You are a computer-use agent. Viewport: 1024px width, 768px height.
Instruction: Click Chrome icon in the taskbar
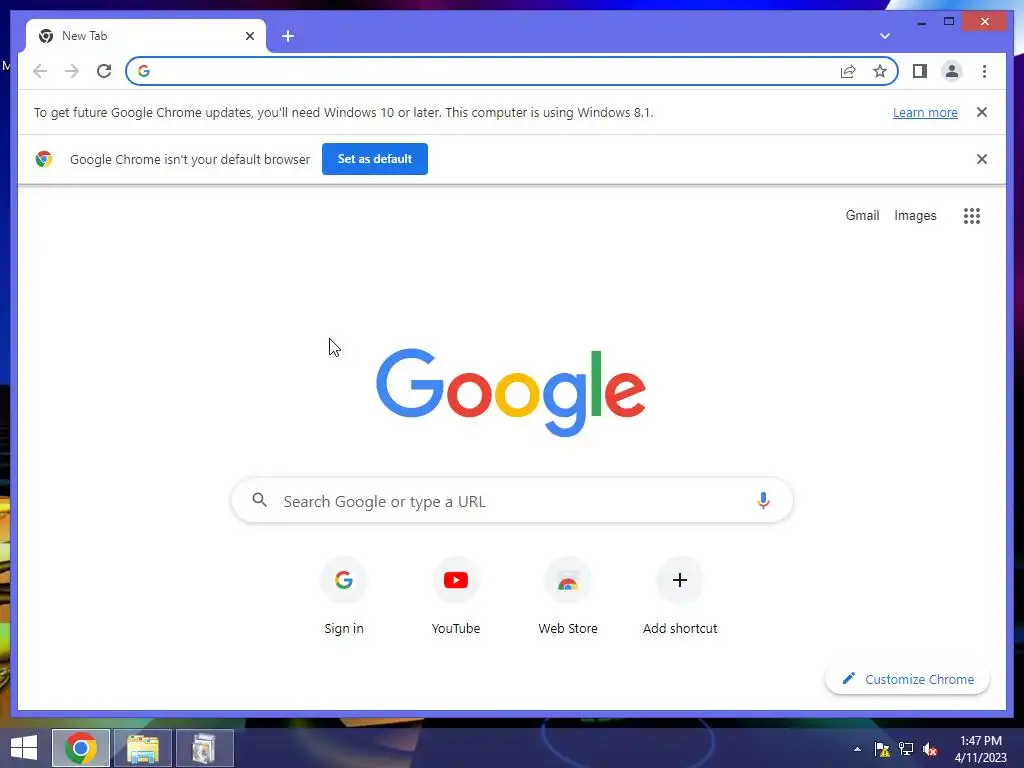pyautogui.click(x=81, y=748)
